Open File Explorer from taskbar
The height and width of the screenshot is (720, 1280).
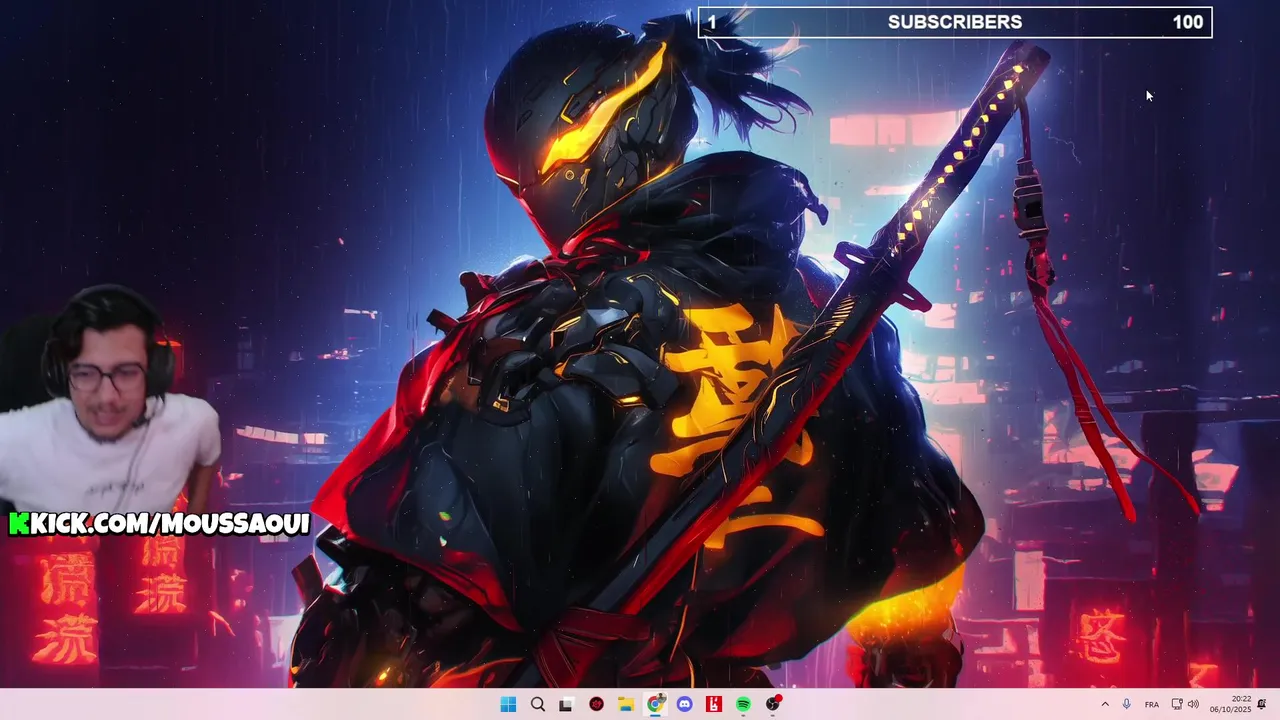626,704
